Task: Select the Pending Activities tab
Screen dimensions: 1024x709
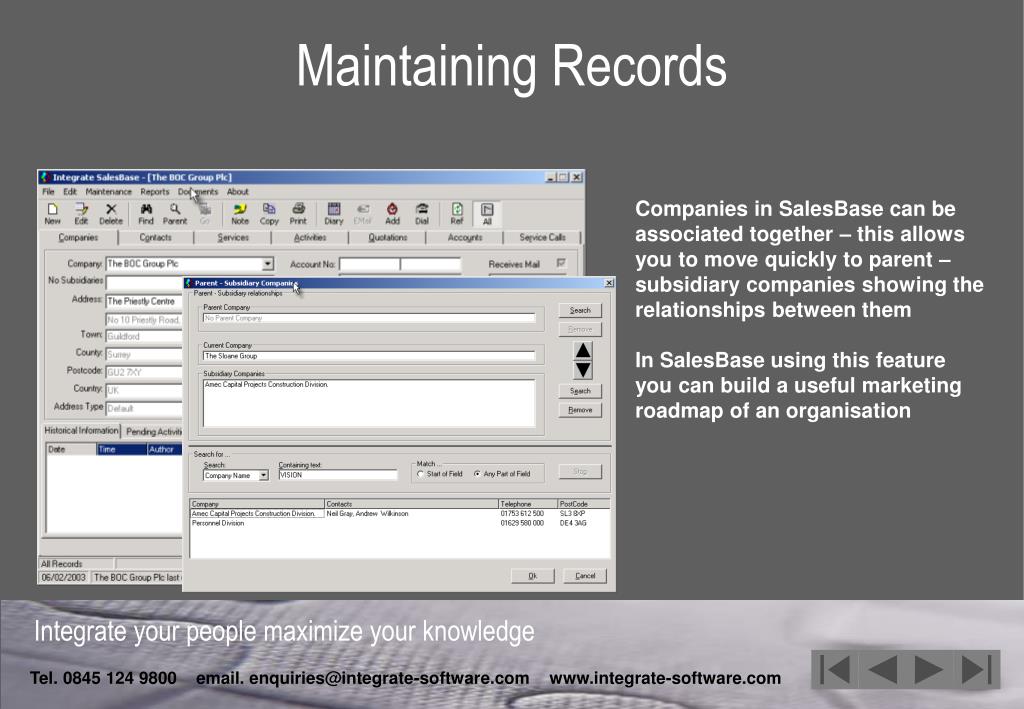Action: pos(154,432)
